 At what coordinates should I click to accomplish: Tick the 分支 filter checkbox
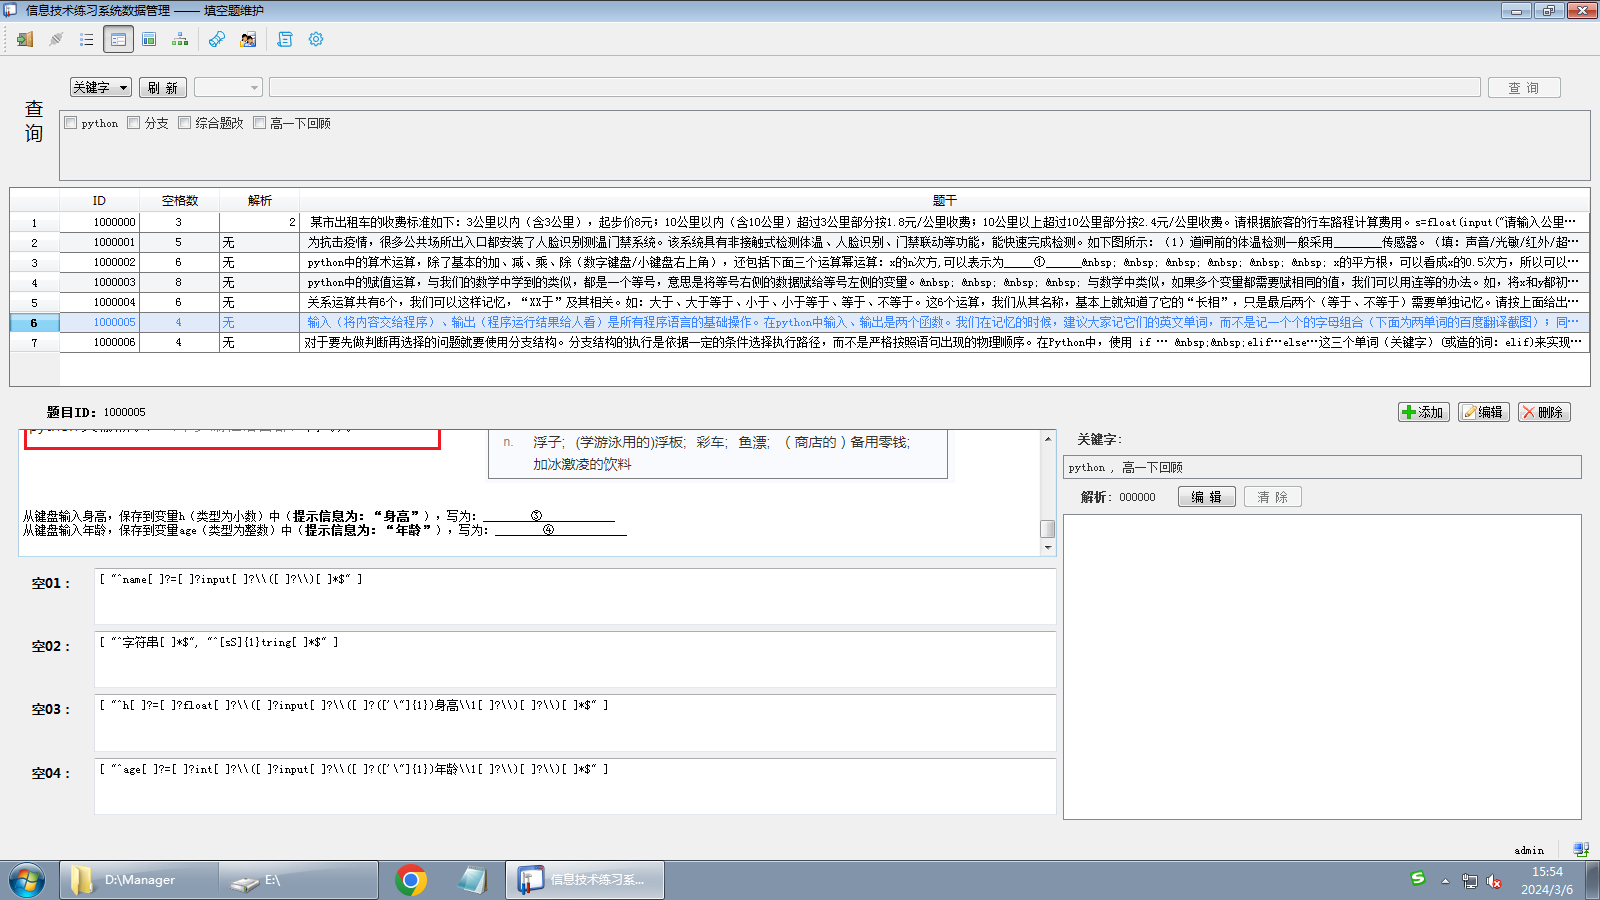pos(134,123)
